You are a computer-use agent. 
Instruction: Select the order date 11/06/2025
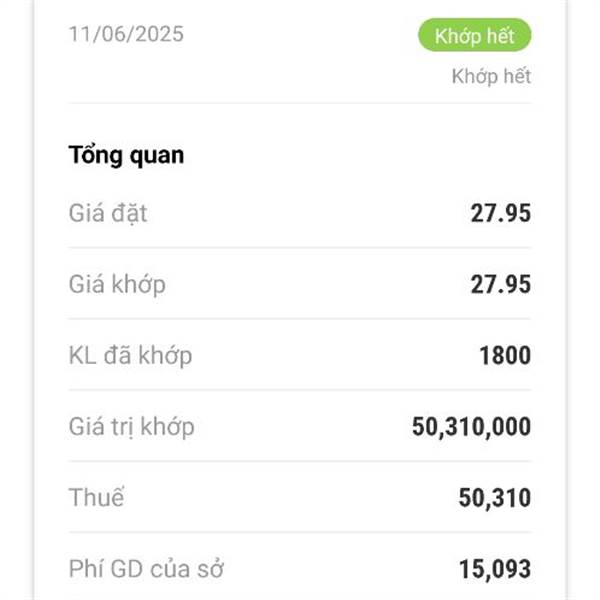[x=126, y=34]
